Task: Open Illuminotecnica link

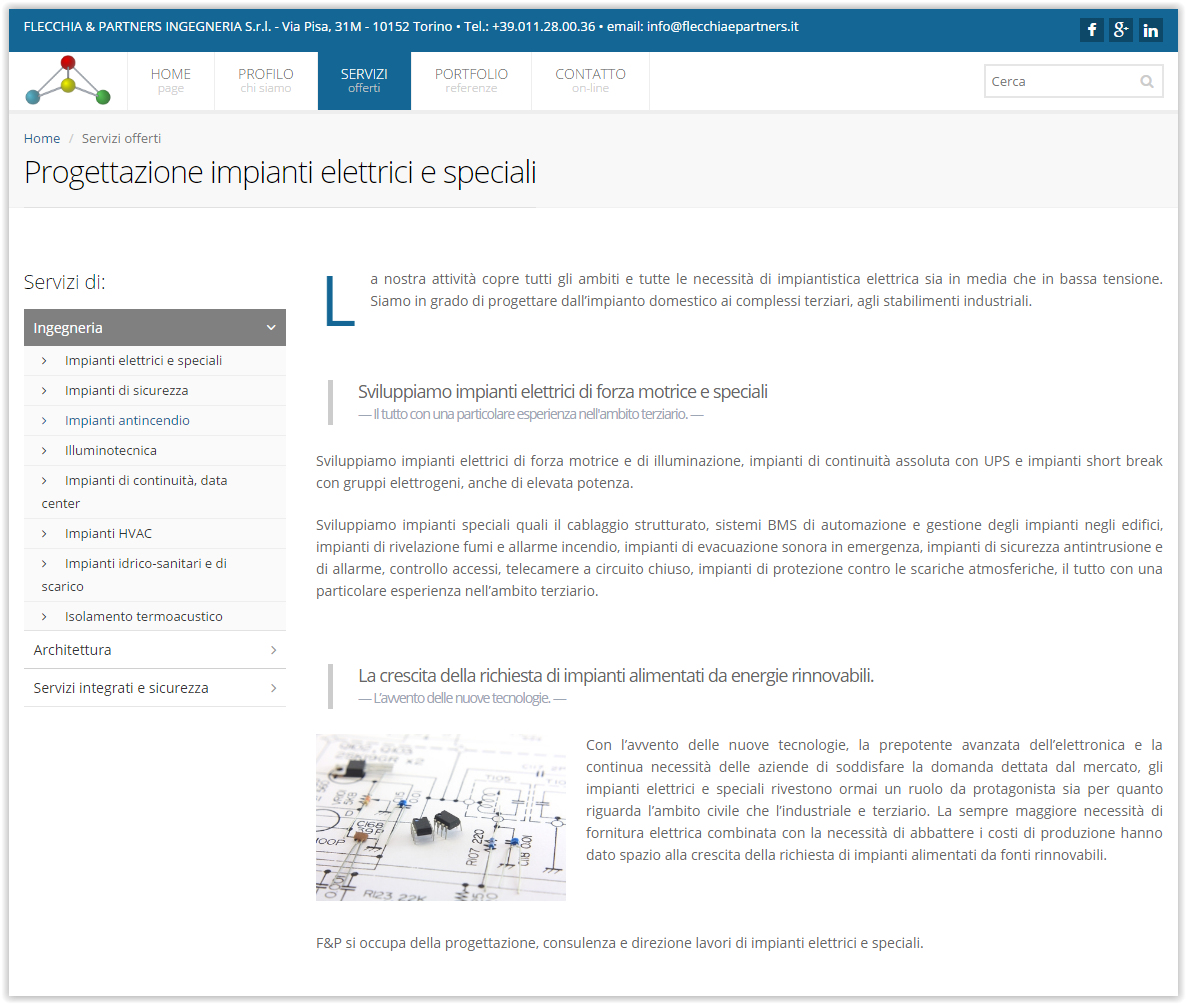Action: coord(110,451)
